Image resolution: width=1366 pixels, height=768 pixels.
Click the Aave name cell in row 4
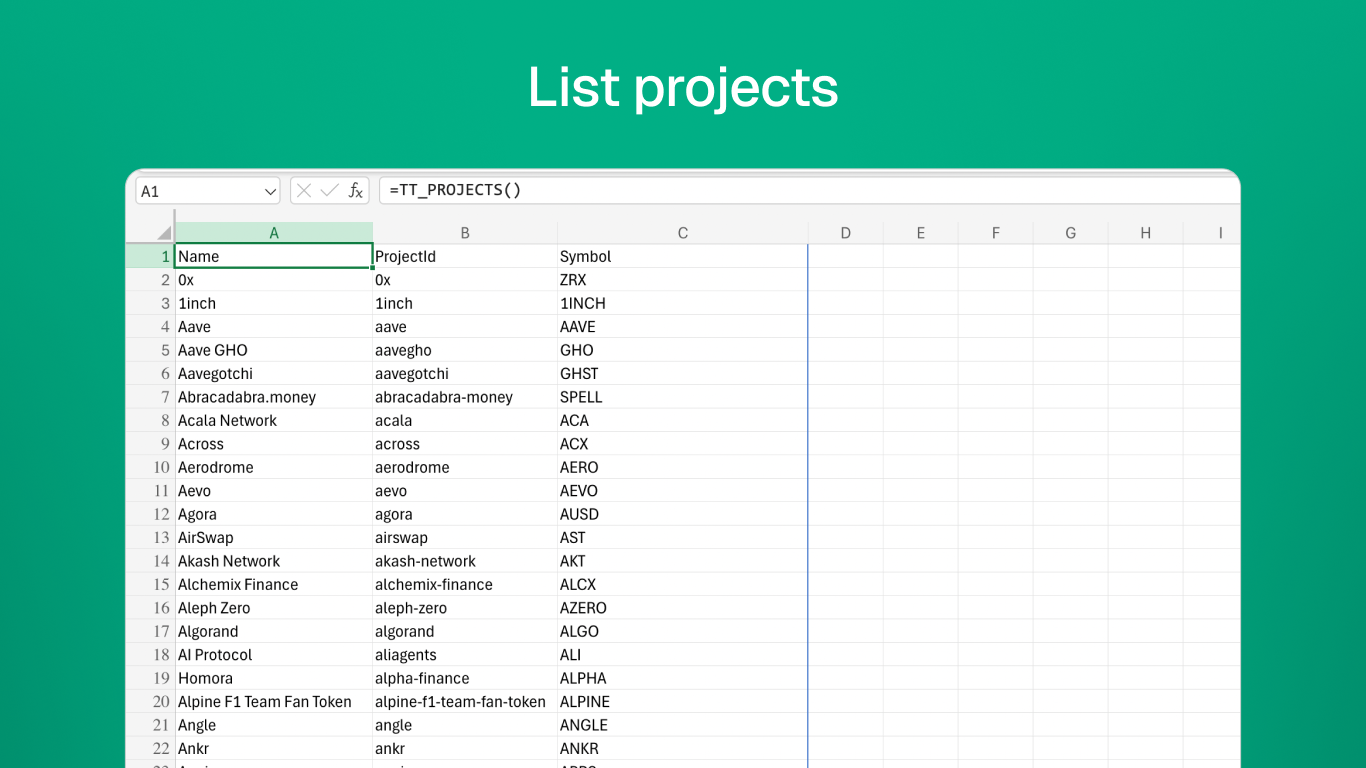tap(274, 327)
